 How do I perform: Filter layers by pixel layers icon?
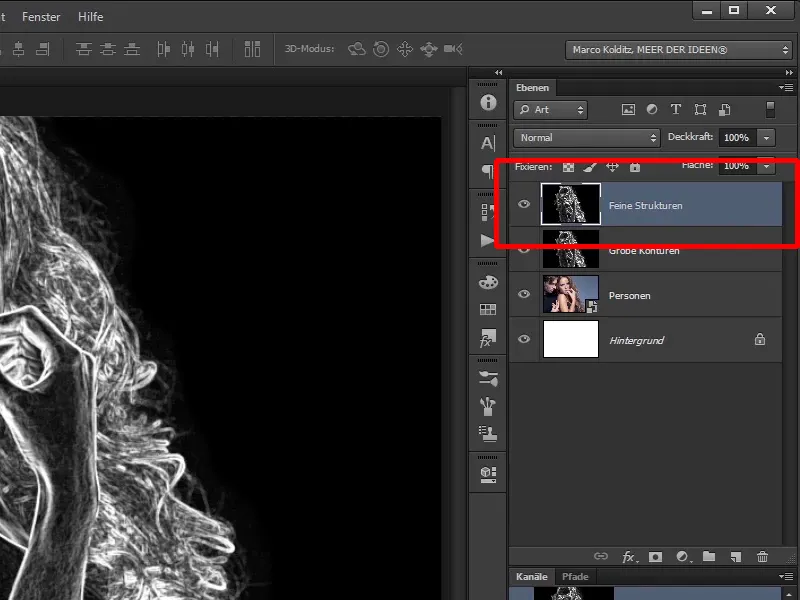[628, 109]
